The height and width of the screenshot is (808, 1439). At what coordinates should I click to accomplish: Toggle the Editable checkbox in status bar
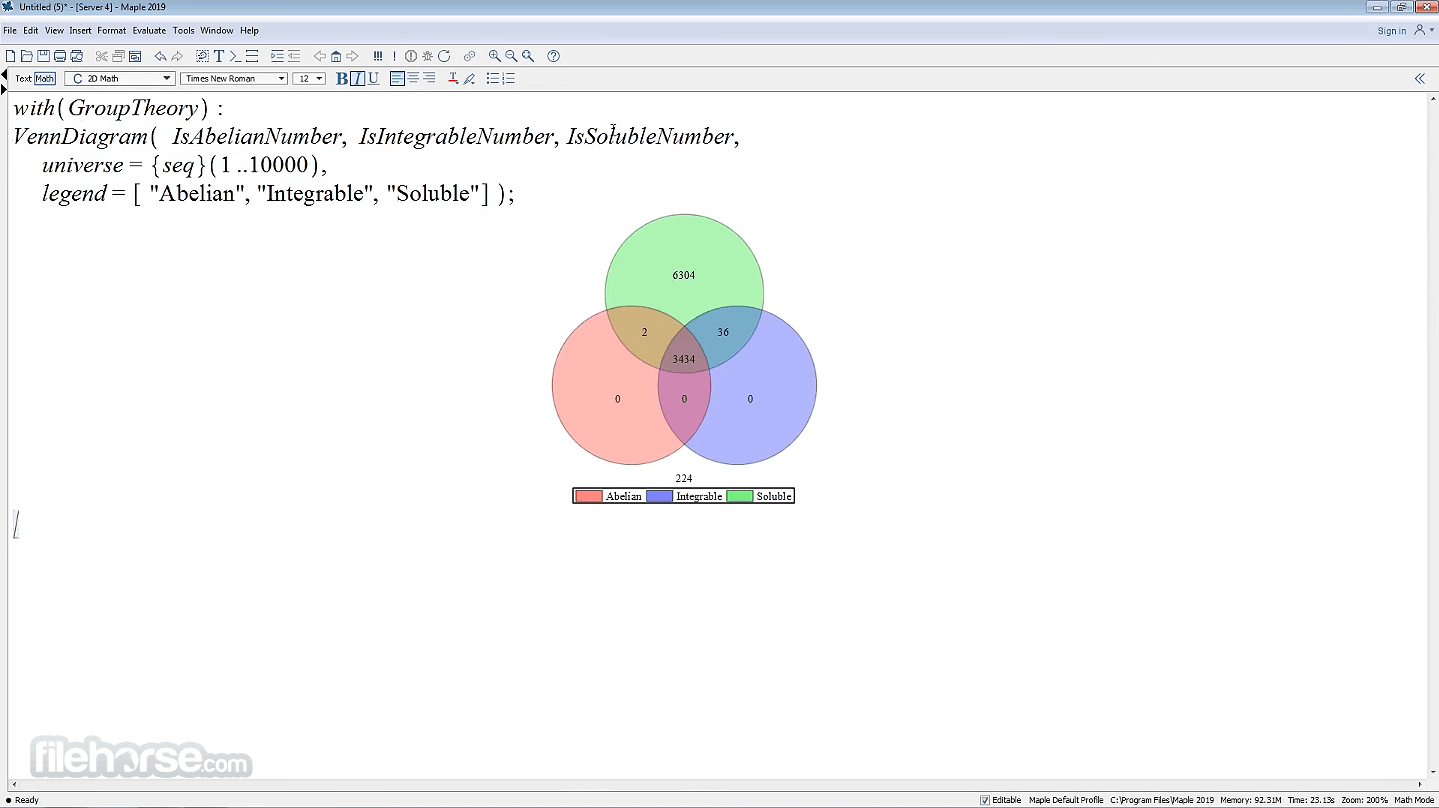(x=985, y=800)
